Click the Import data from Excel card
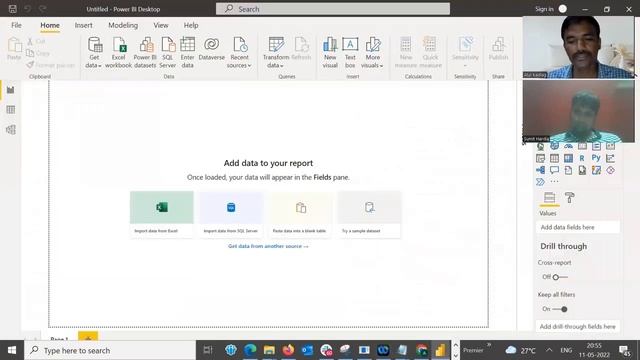 (162, 214)
